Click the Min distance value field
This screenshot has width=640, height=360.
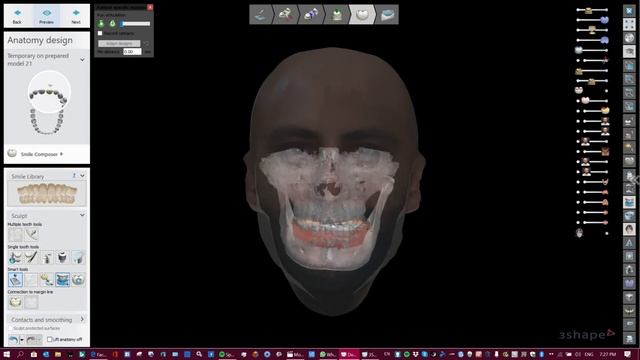(132, 51)
